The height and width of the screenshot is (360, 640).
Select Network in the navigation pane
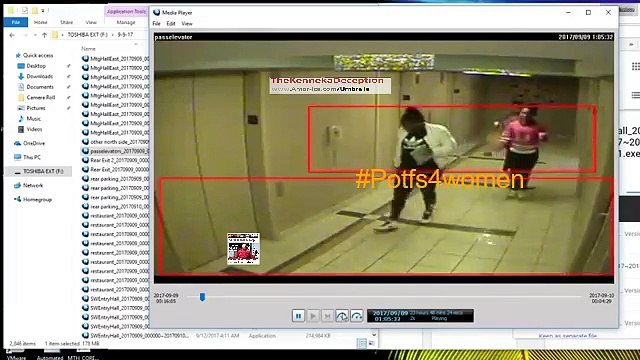[x=33, y=185]
